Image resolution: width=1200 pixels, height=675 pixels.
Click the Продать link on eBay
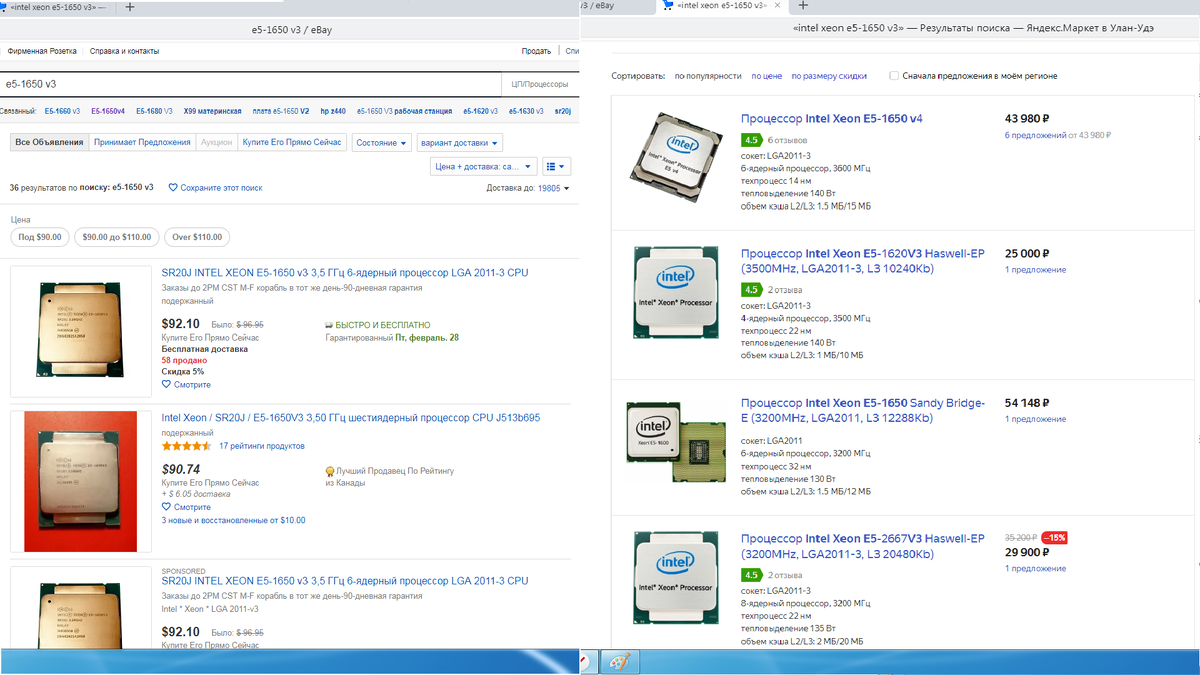coord(536,51)
